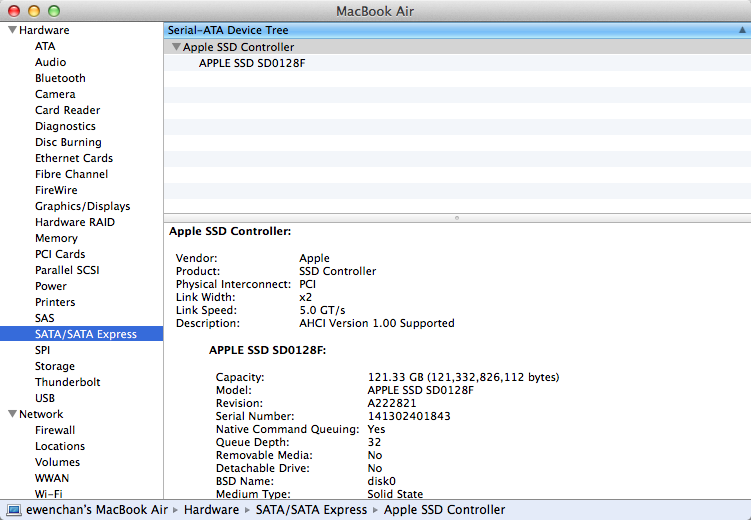751x520 pixels.
Task: Click the Revision value A222821
Action: (392, 403)
